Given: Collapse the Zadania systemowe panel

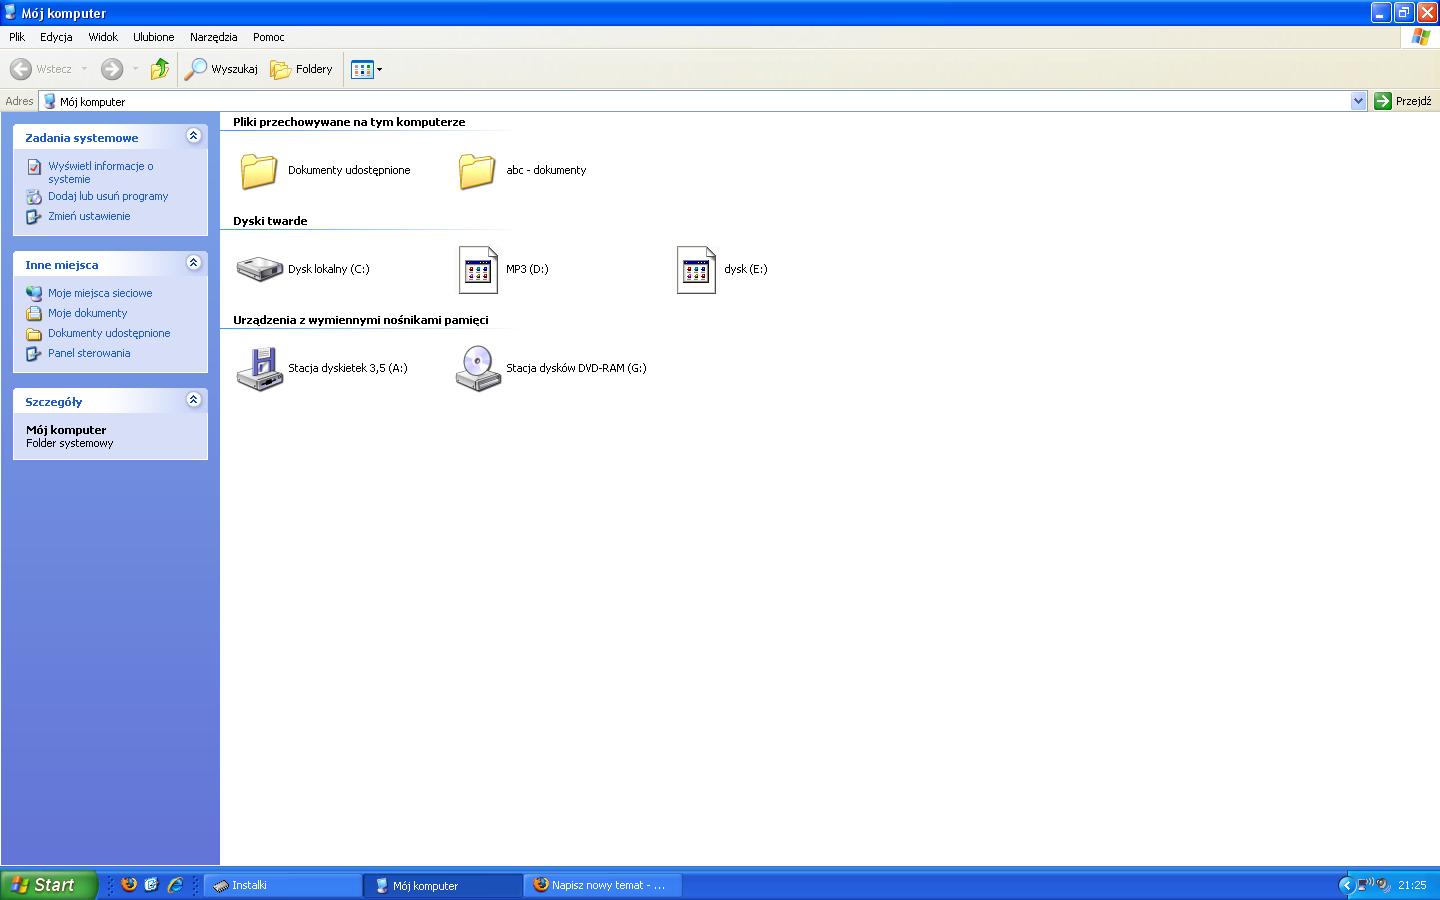Looking at the screenshot, I should tap(194, 136).
